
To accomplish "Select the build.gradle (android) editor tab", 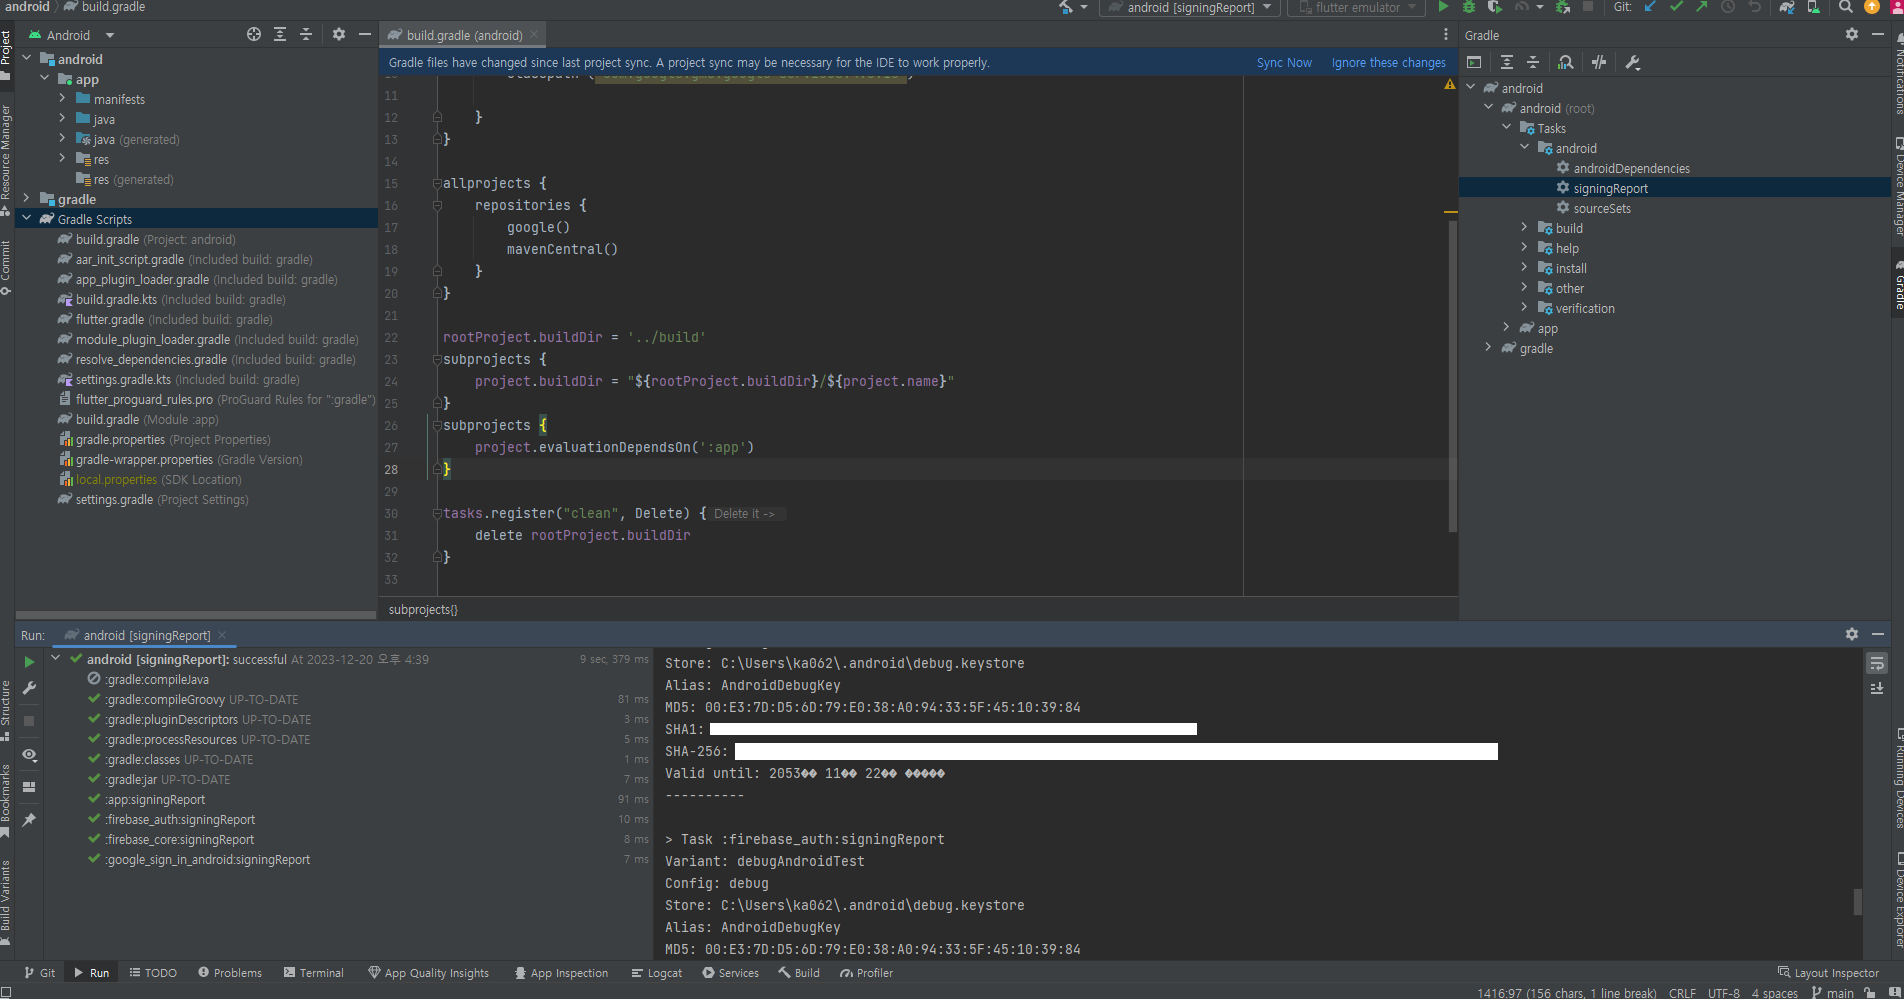I will tap(462, 35).
